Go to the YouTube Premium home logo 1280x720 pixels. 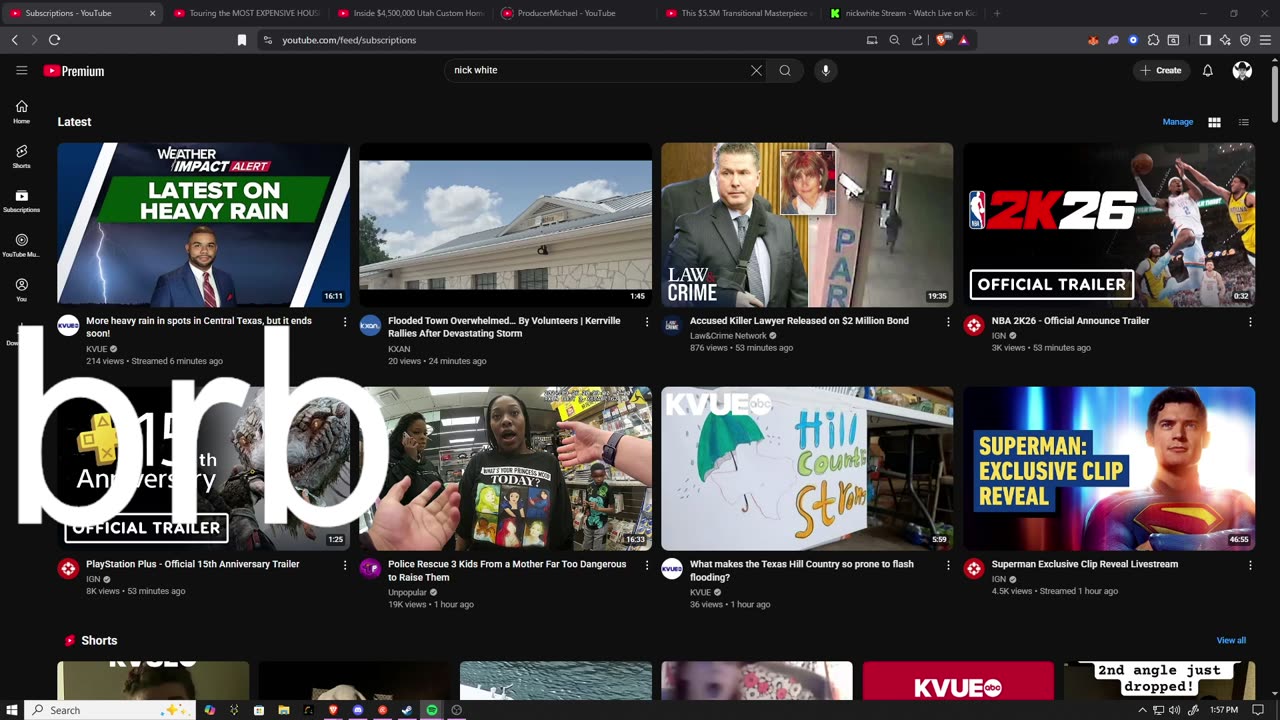point(74,71)
